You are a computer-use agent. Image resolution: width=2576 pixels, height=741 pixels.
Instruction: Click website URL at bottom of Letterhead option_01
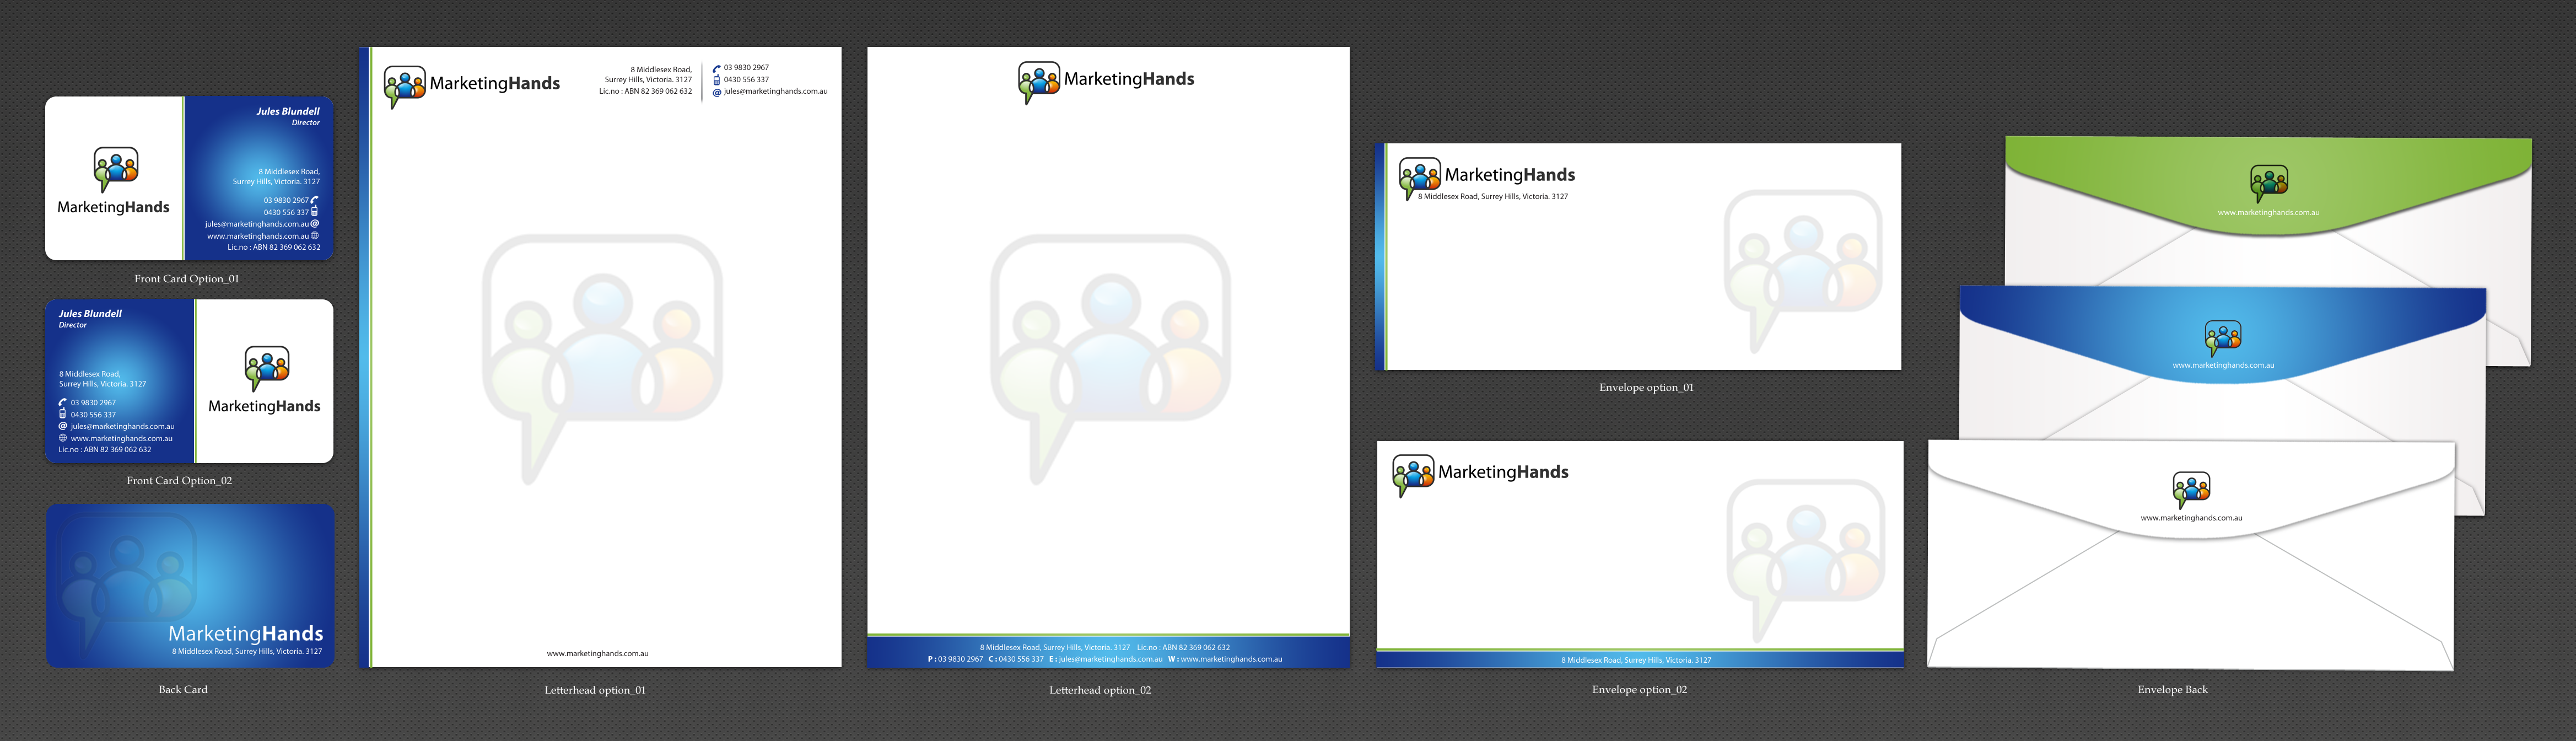(597, 653)
